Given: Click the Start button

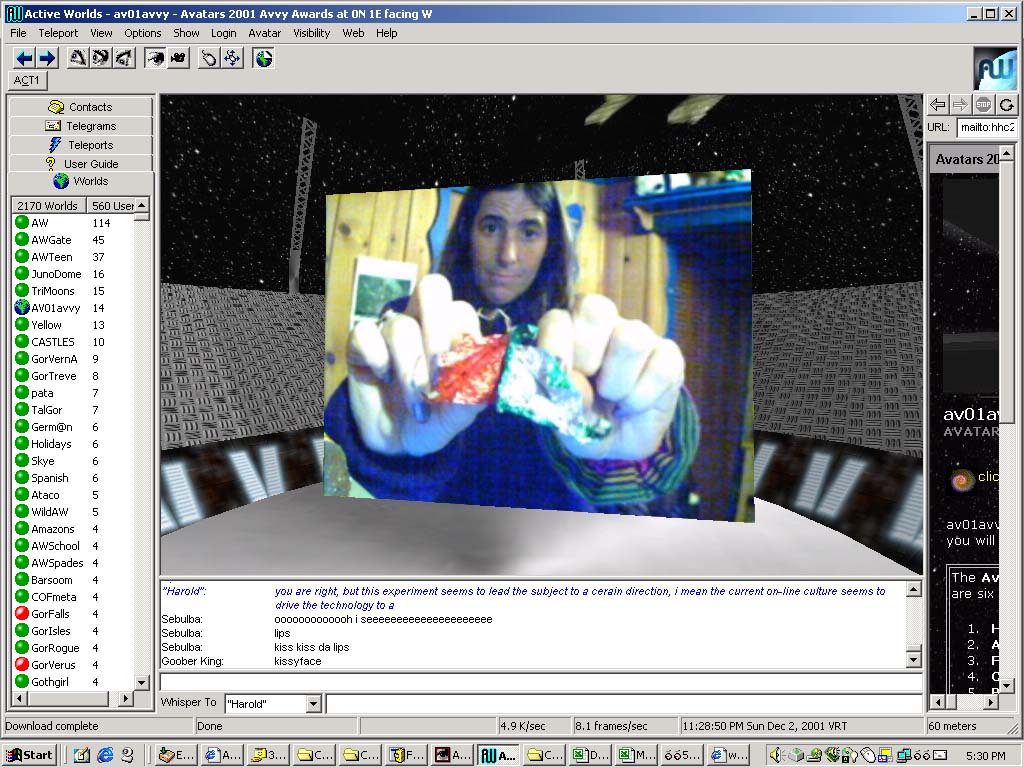Looking at the screenshot, I should point(30,755).
